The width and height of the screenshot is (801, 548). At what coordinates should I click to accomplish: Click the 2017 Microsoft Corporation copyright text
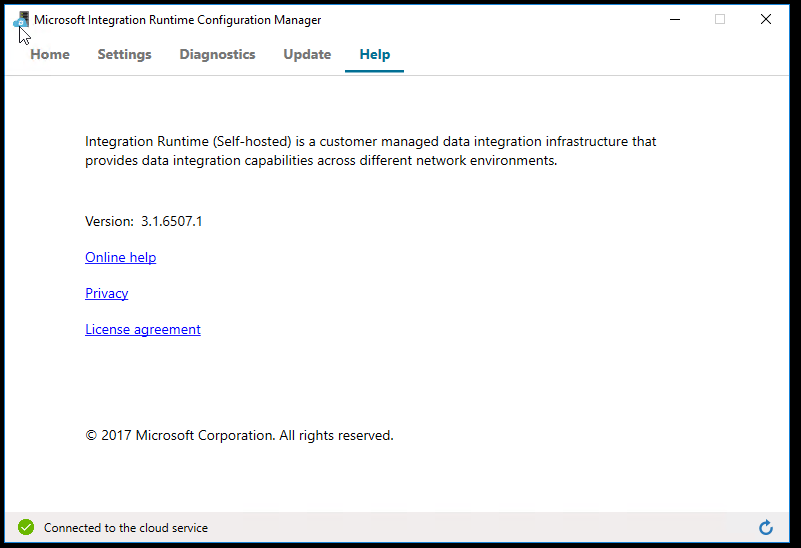click(239, 435)
